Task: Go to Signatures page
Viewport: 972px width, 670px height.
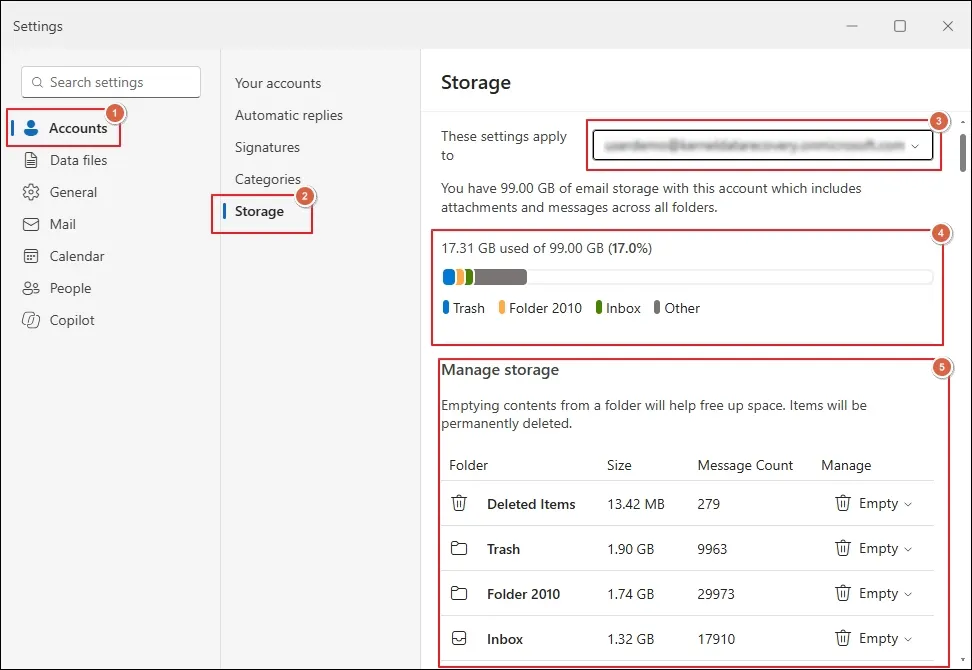Action: (x=267, y=148)
